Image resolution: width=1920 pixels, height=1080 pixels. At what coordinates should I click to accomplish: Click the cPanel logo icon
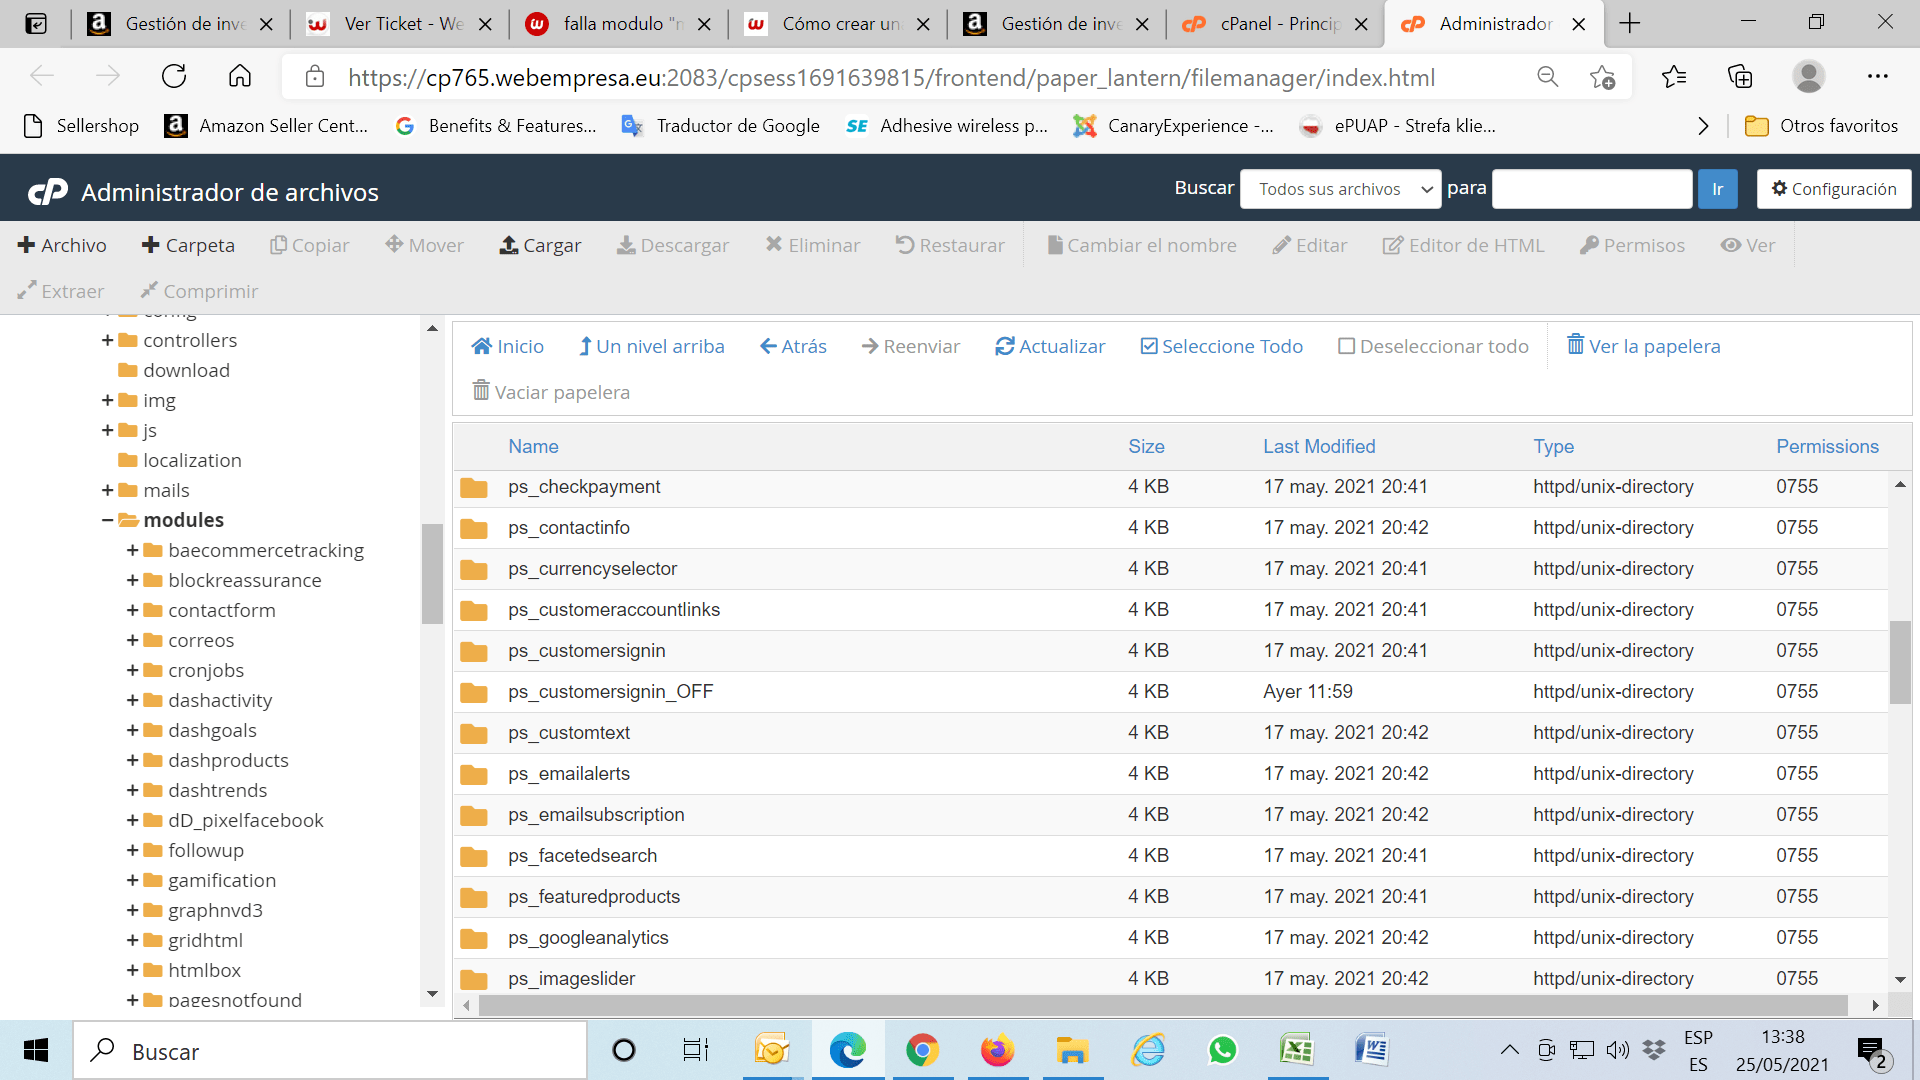pyautogui.click(x=46, y=192)
